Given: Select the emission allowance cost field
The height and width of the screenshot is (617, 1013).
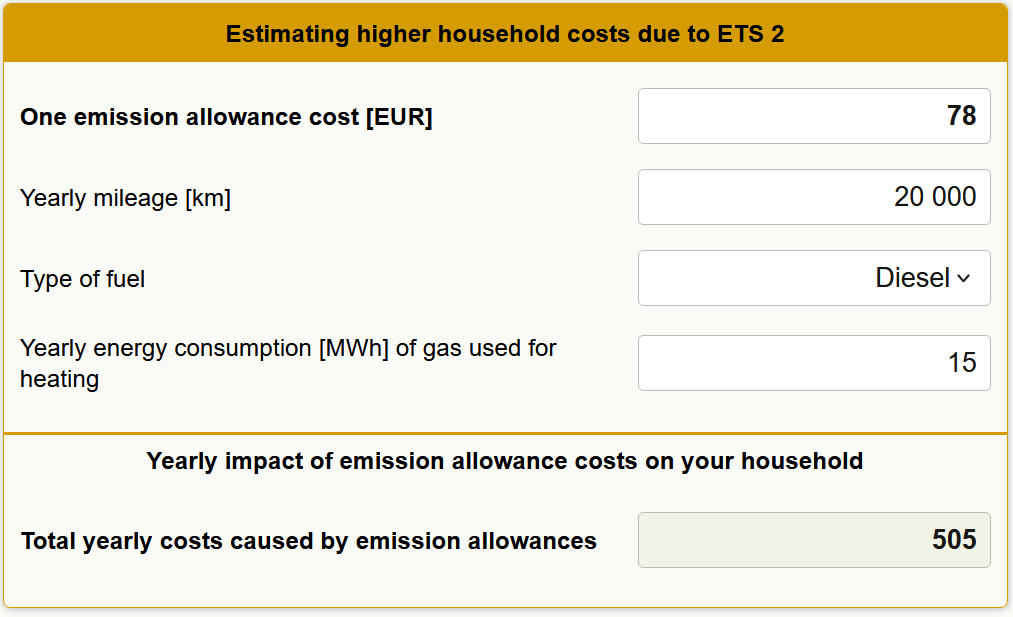Looking at the screenshot, I should click(x=813, y=116).
